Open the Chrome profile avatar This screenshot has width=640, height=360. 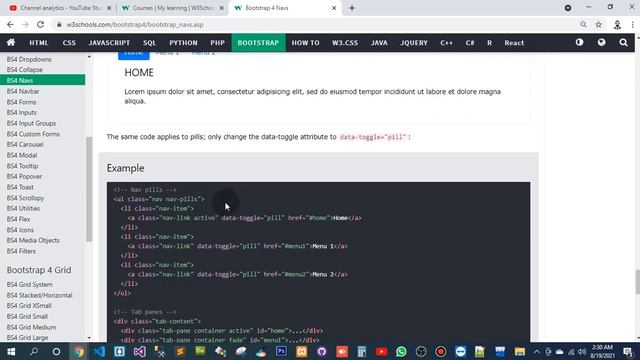coord(617,24)
